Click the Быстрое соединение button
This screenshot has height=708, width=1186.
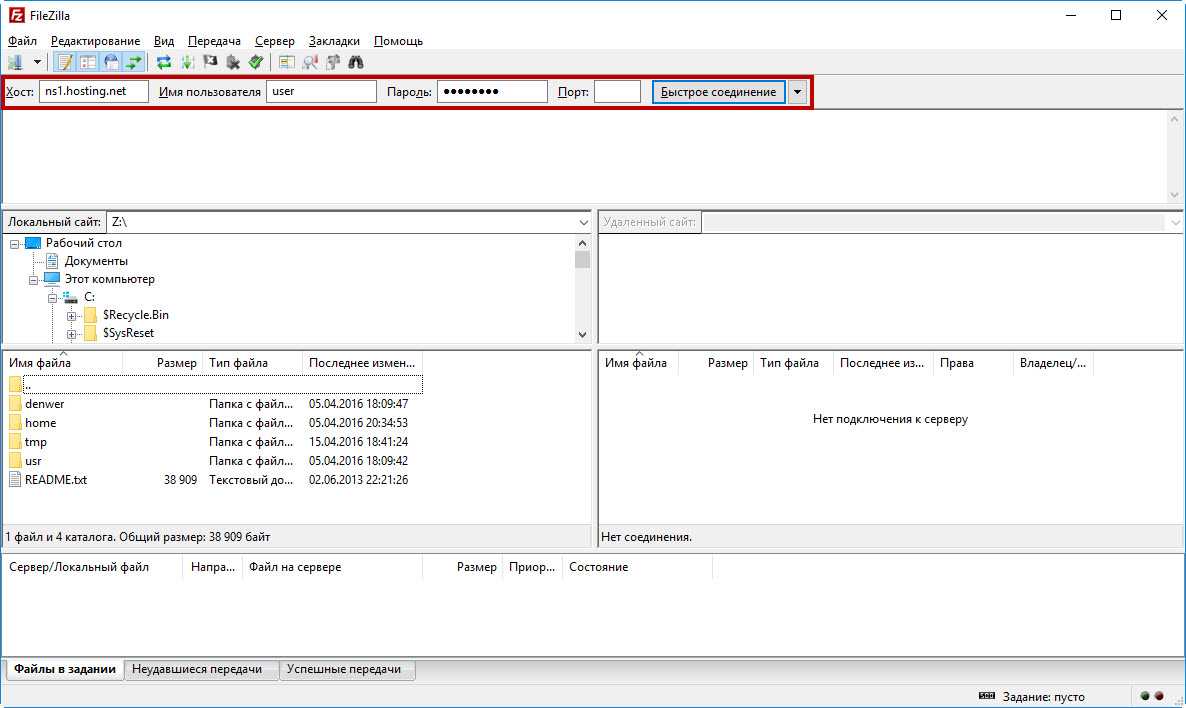pos(718,92)
